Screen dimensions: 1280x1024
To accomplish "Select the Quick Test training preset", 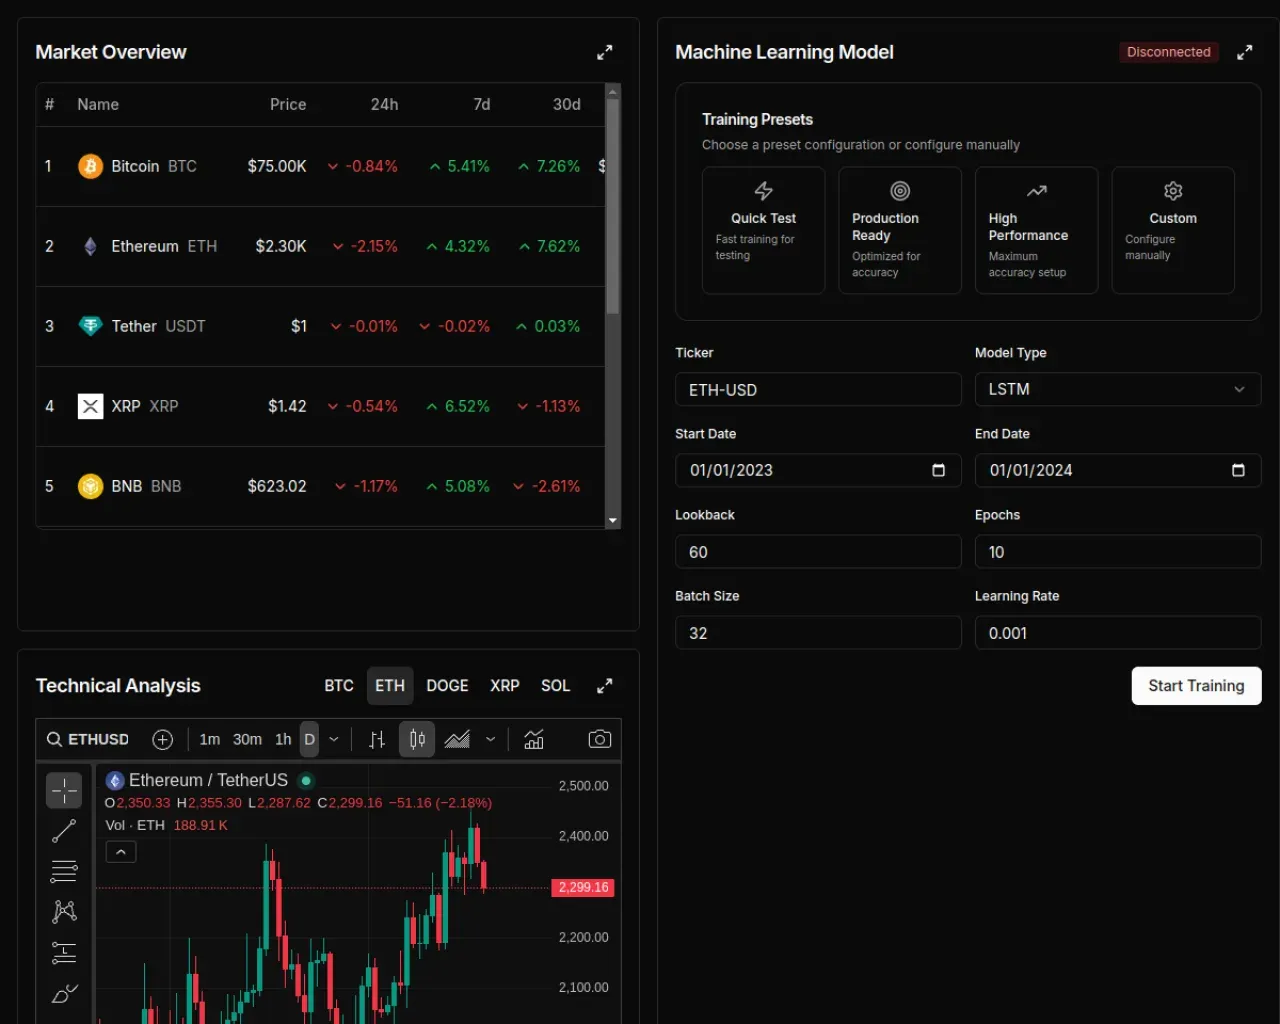I will (x=763, y=230).
